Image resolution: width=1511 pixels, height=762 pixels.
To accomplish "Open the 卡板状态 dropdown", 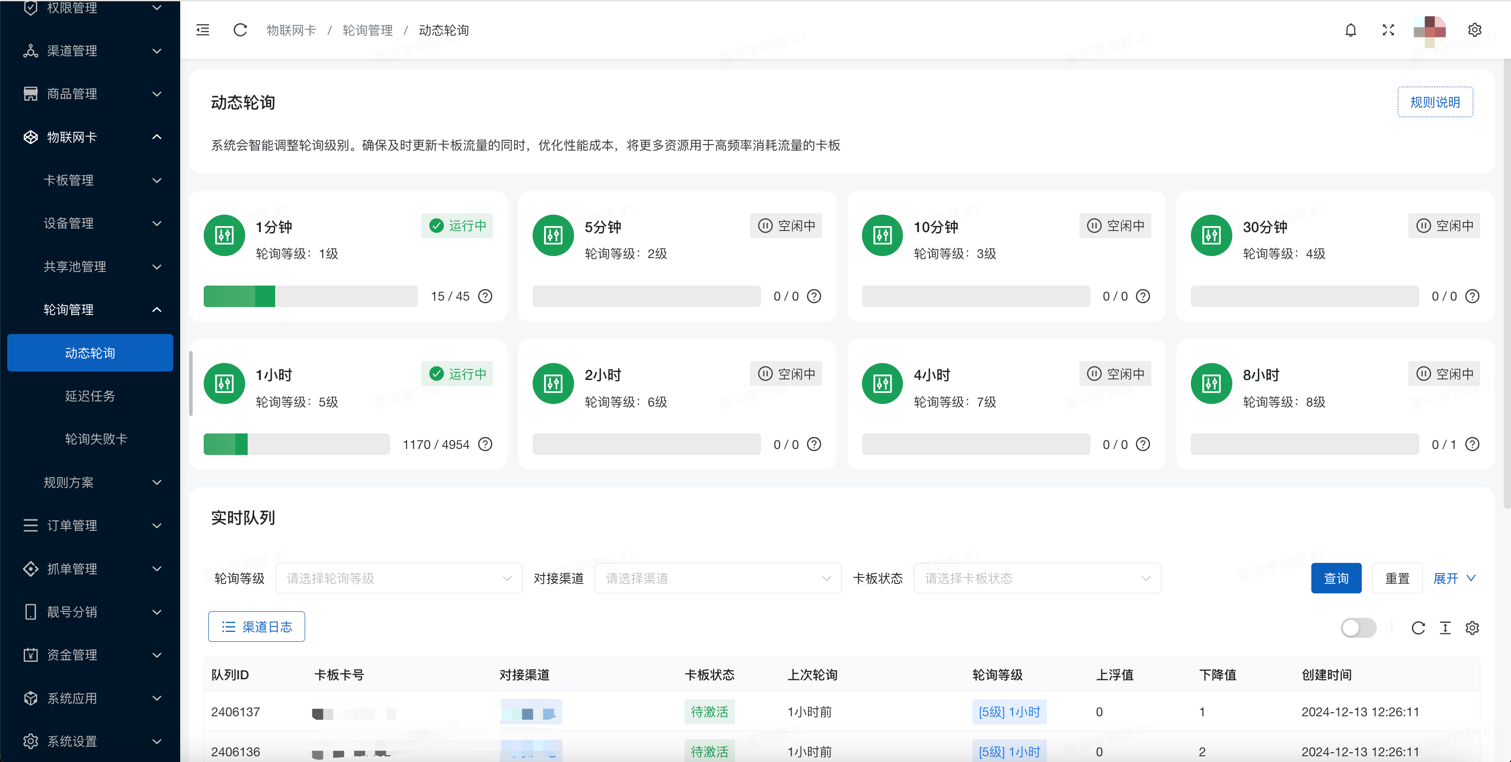I will [x=1036, y=578].
